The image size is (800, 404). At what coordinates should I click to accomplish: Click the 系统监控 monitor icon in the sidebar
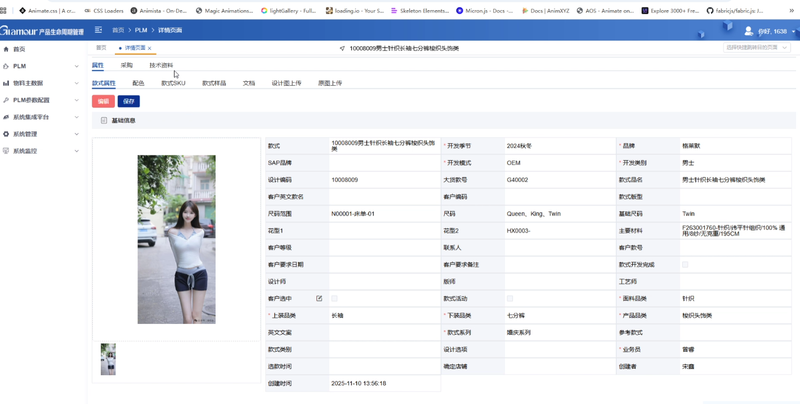6,151
